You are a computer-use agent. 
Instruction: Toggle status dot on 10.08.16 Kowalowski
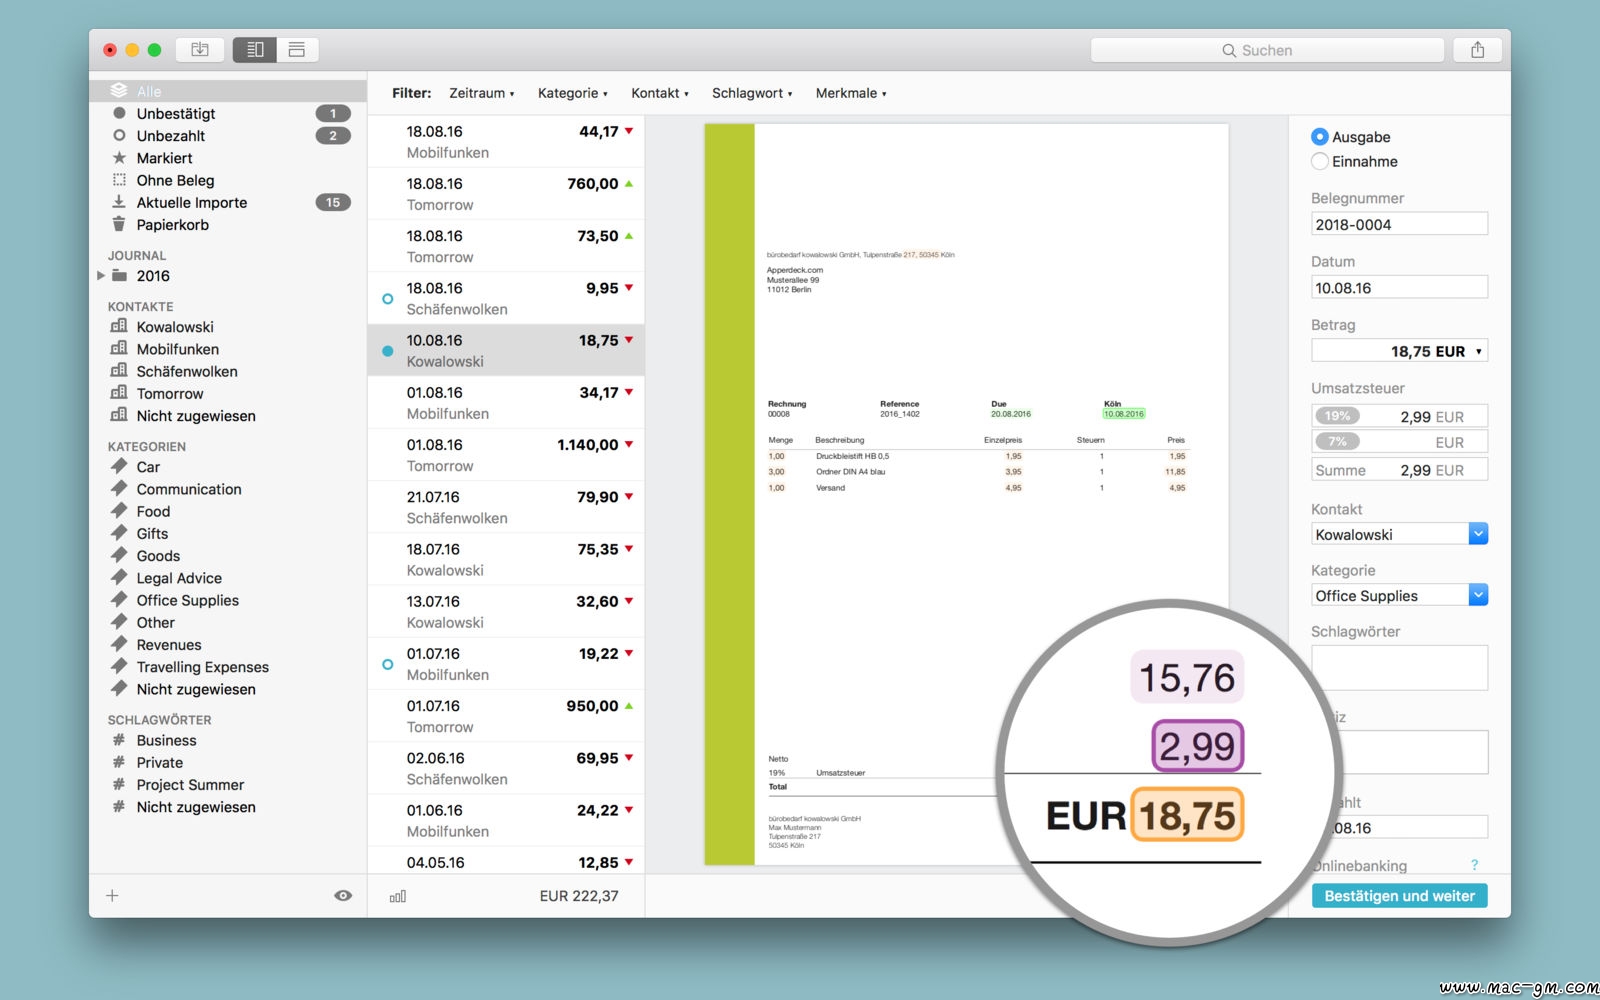click(x=388, y=351)
